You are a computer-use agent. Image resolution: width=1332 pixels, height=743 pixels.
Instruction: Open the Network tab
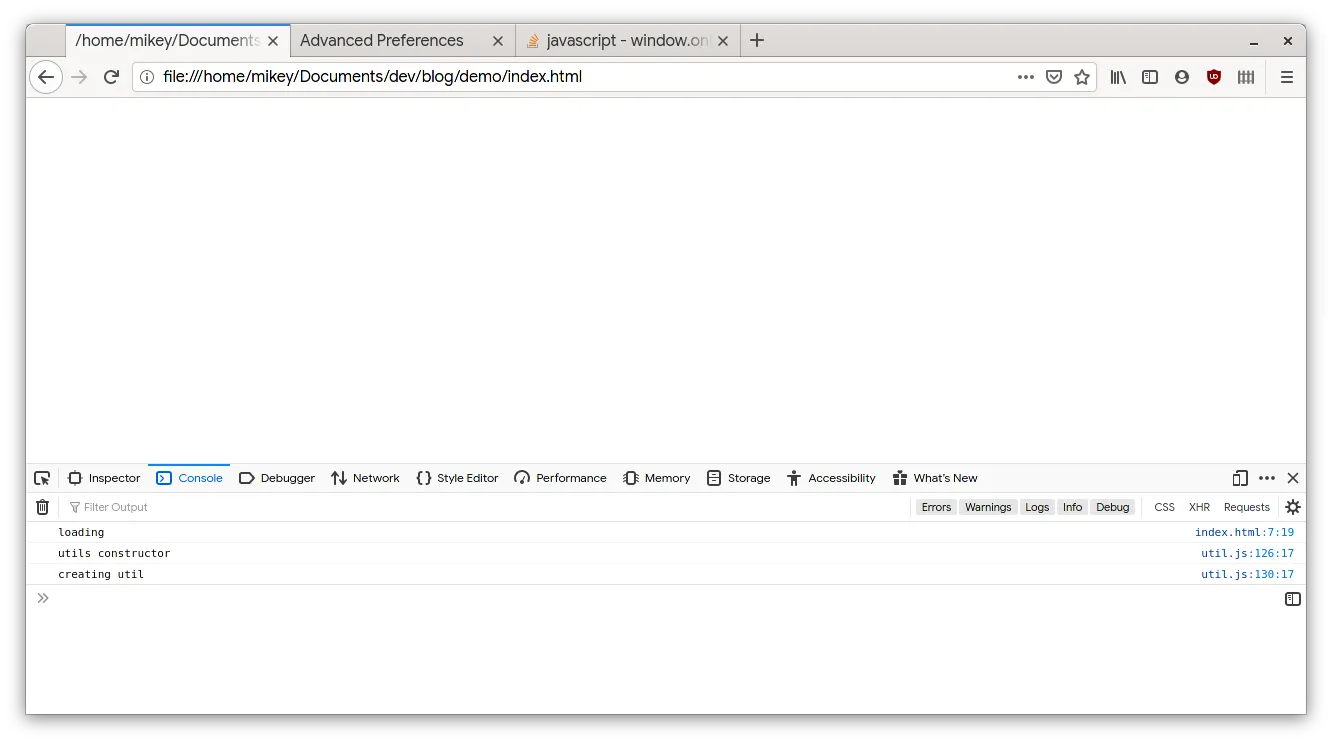point(365,478)
